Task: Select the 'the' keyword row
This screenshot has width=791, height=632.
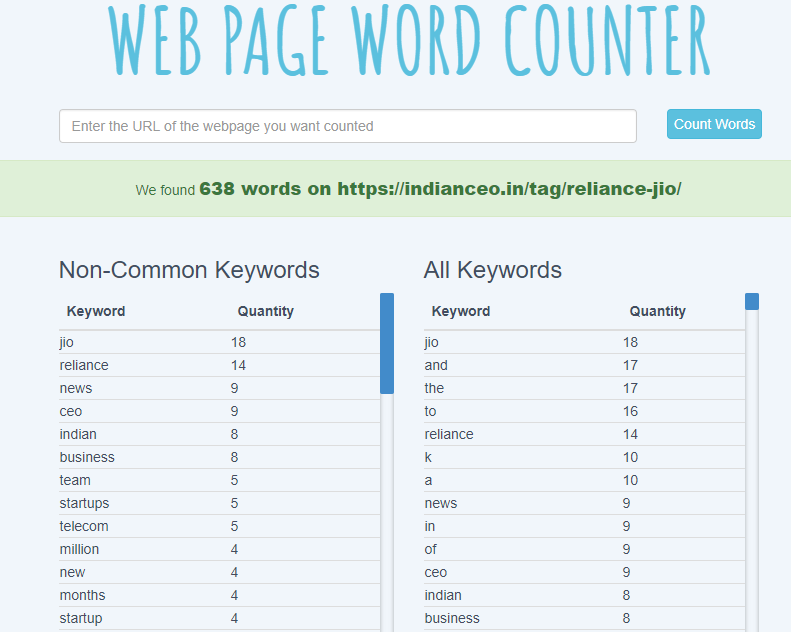Action: point(584,388)
